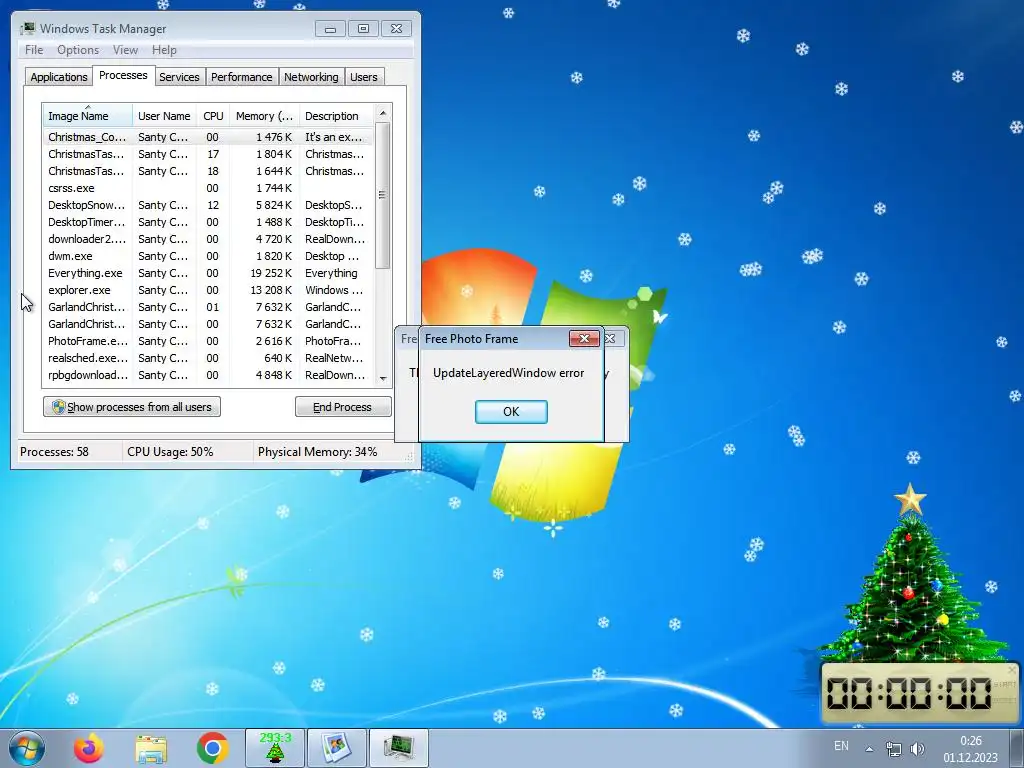Switch to the Applications tab
Viewport: 1024px width, 768px height.
click(59, 77)
